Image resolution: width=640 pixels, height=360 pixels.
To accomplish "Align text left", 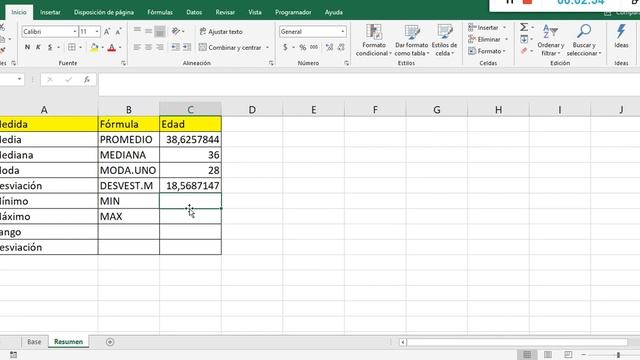I will (x=137, y=47).
